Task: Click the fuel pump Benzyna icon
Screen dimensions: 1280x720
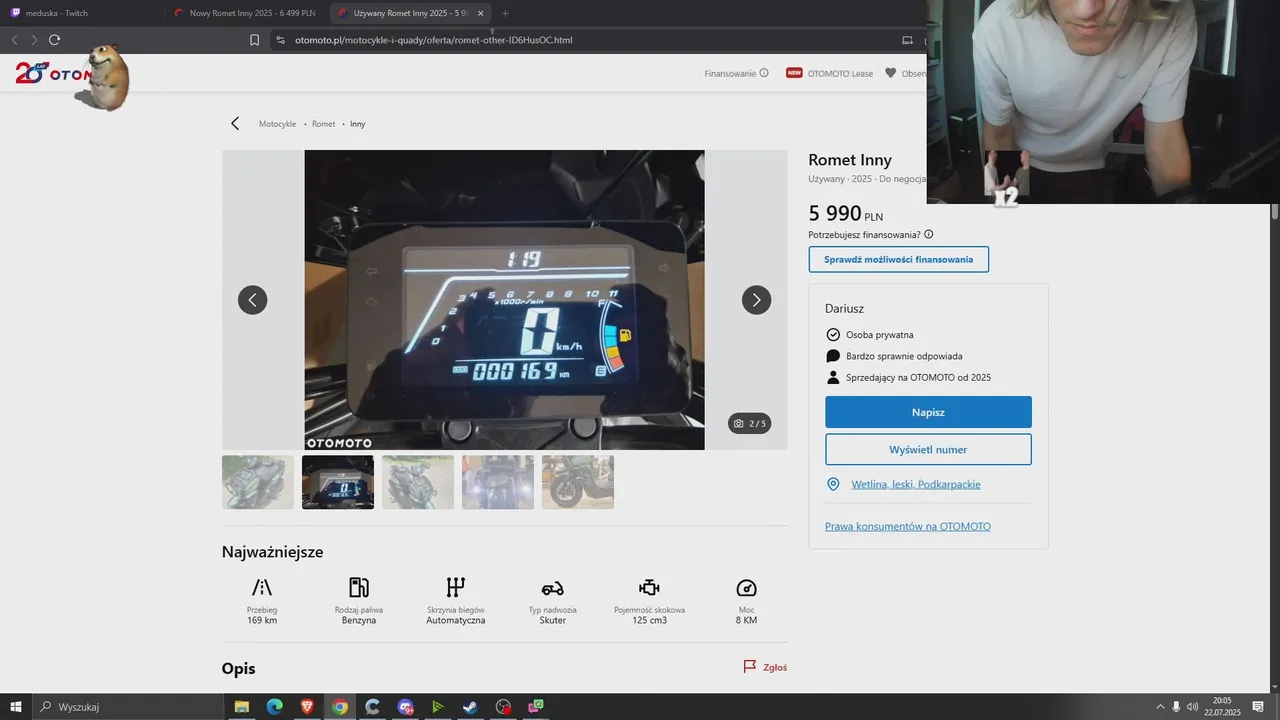Action: point(359,587)
